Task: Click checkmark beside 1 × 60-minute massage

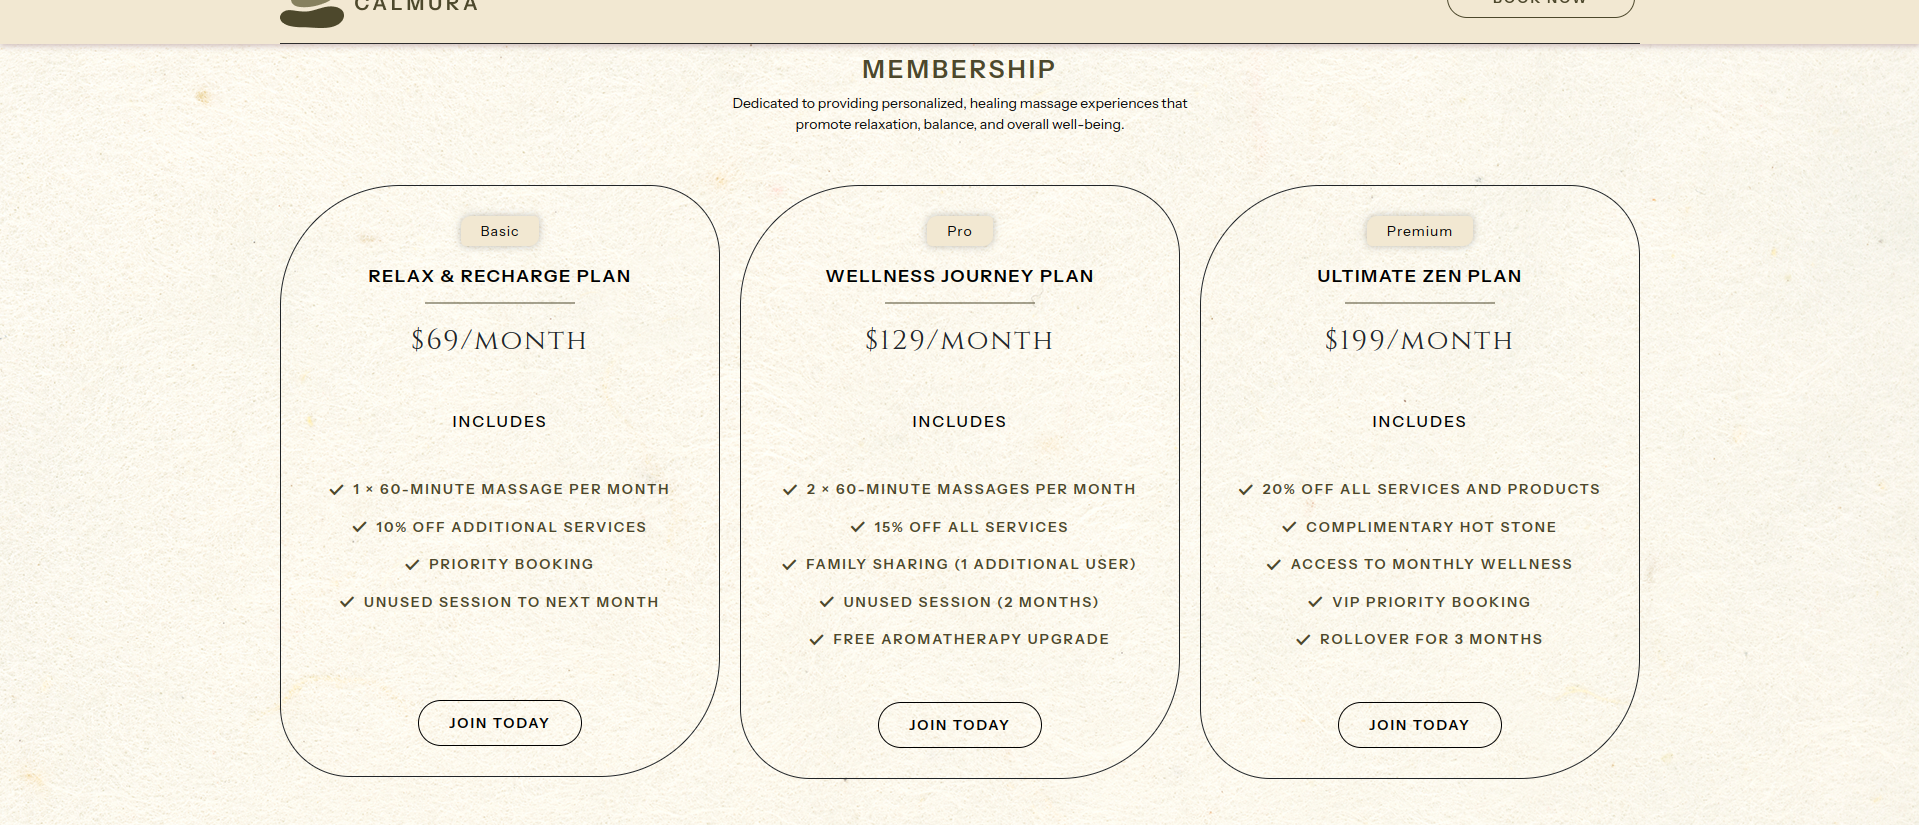Action: [x=337, y=490]
